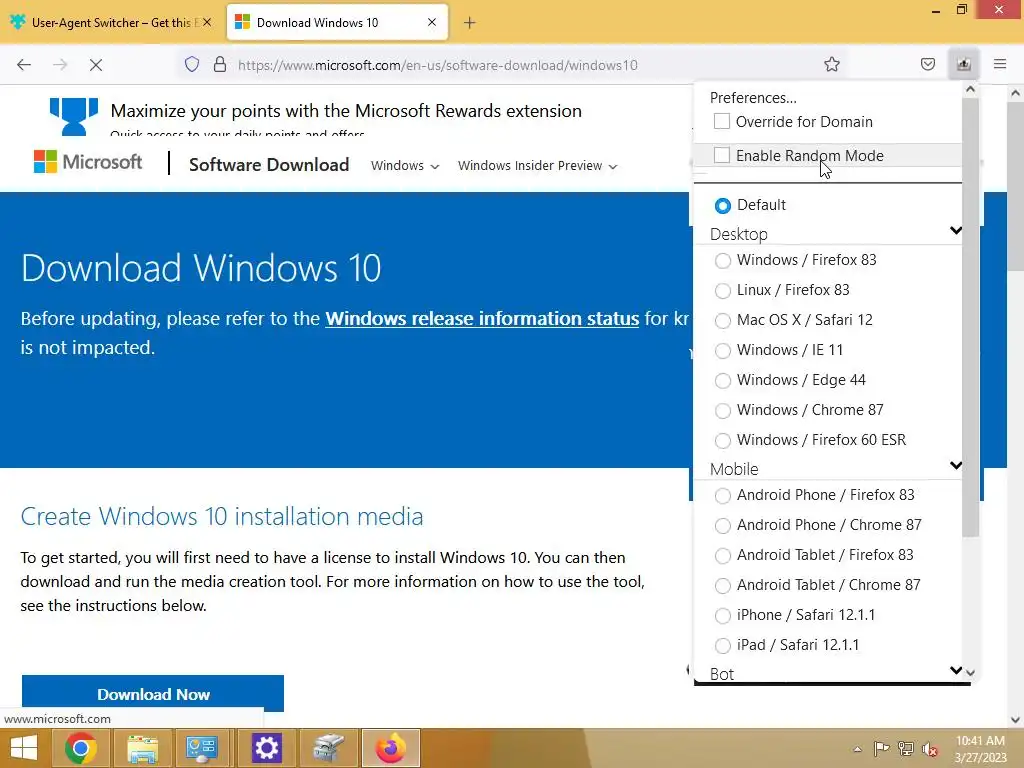
Task: Bookmark this page with the star icon
Action: (x=831, y=65)
